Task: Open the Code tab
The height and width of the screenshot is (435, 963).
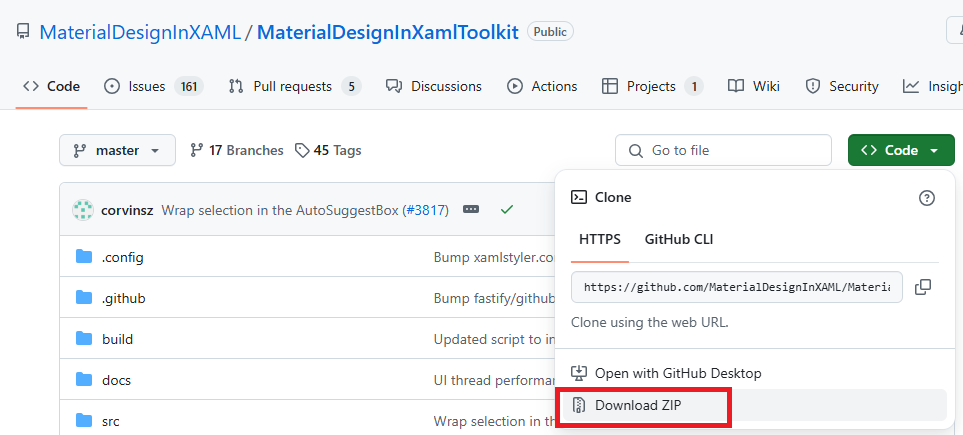Action: pyautogui.click(x=52, y=87)
